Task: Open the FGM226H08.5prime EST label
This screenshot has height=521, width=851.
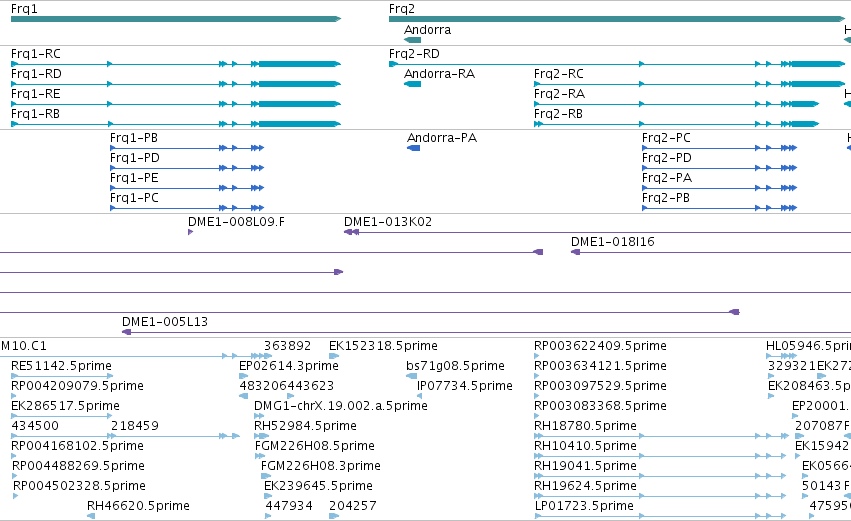Action: (x=315, y=446)
